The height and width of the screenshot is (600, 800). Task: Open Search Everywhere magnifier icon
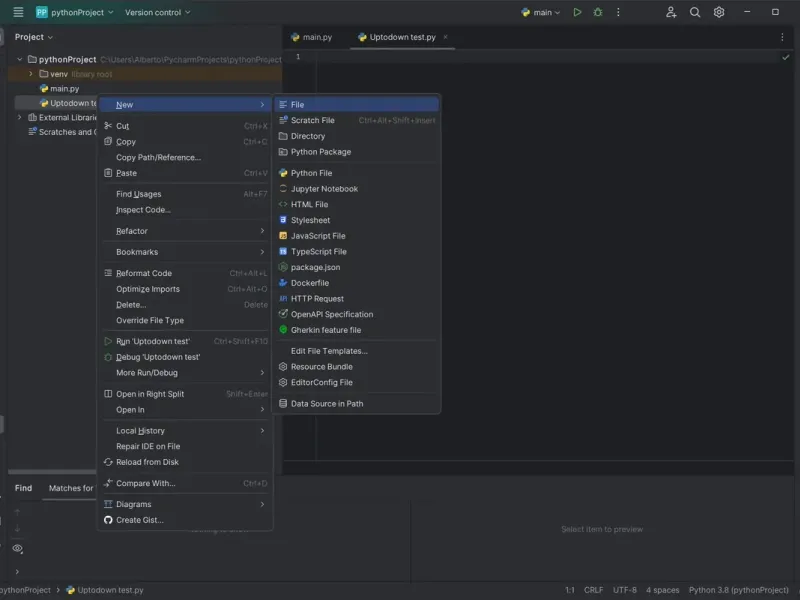[695, 12]
